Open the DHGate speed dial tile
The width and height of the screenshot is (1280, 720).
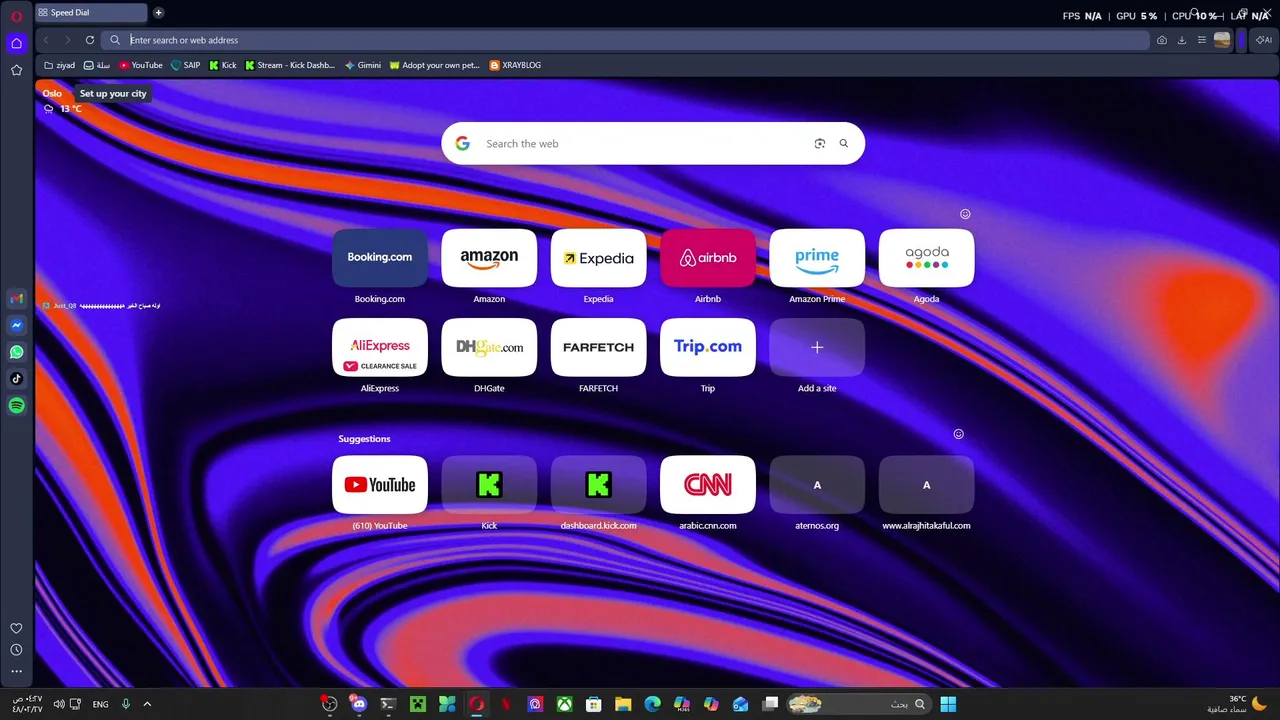(x=489, y=347)
